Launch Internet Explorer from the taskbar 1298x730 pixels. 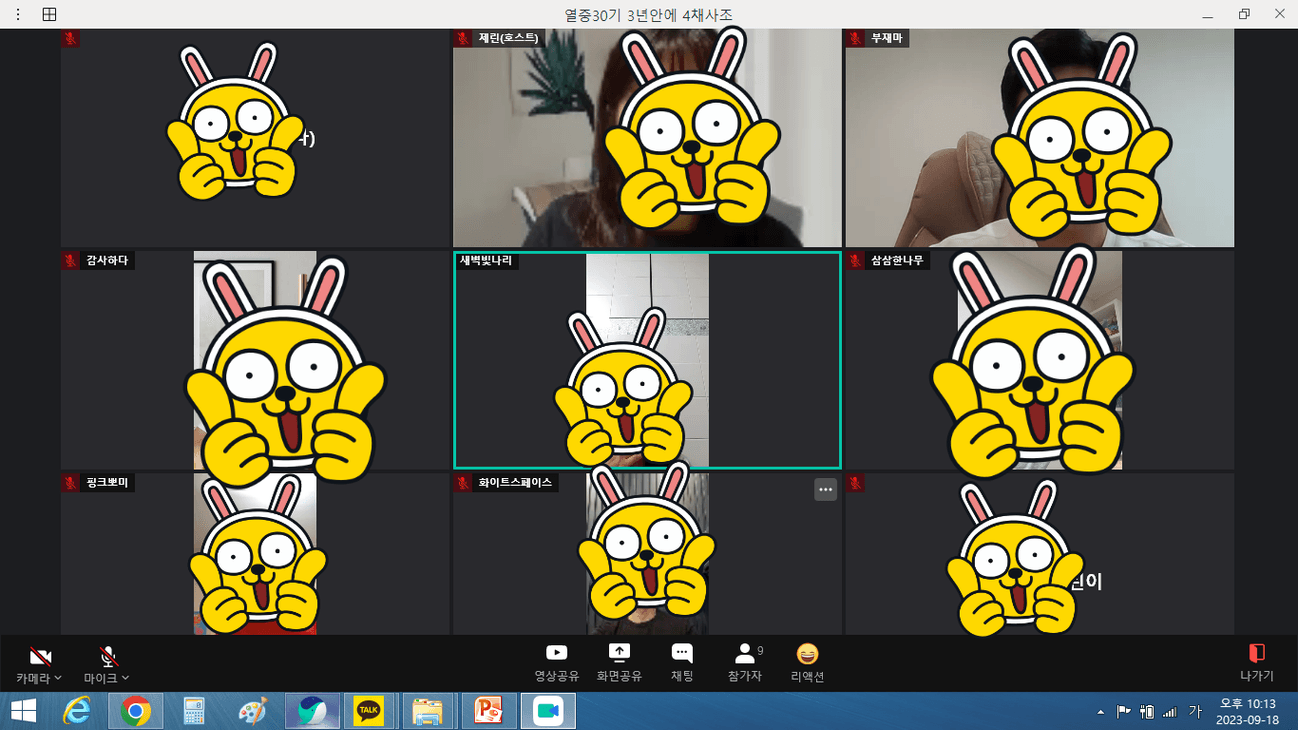pyautogui.click(x=77, y=711)
